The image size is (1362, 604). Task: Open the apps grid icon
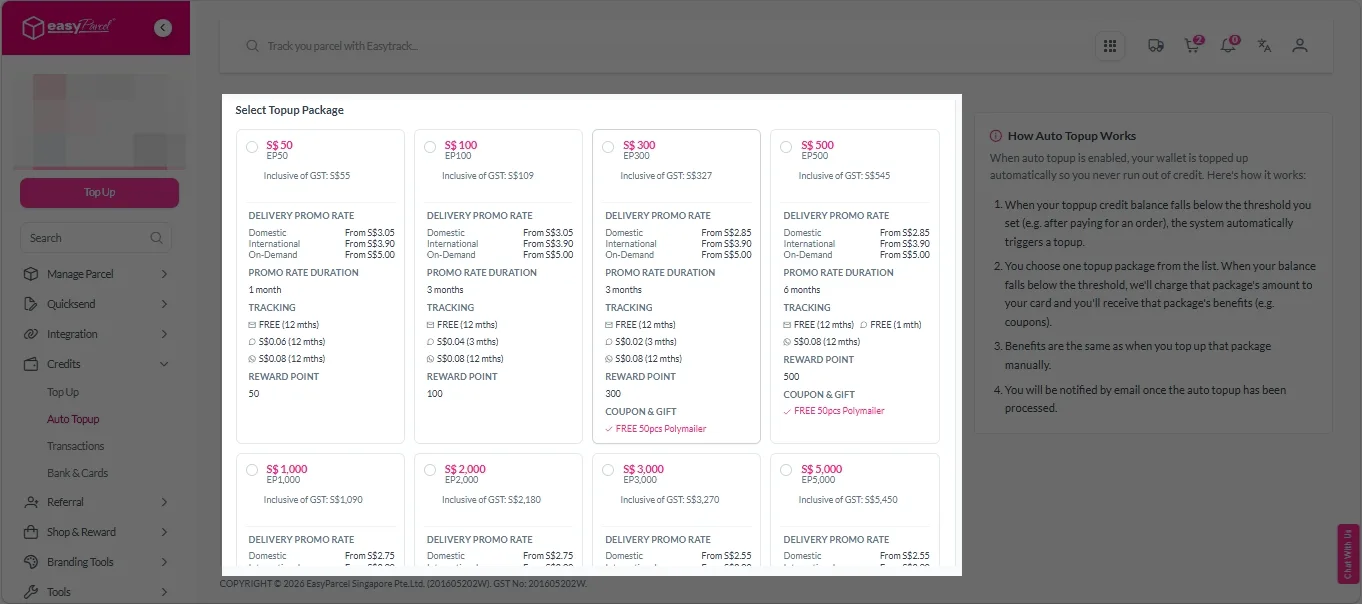pyautogui.click(x=1109, y=46)
